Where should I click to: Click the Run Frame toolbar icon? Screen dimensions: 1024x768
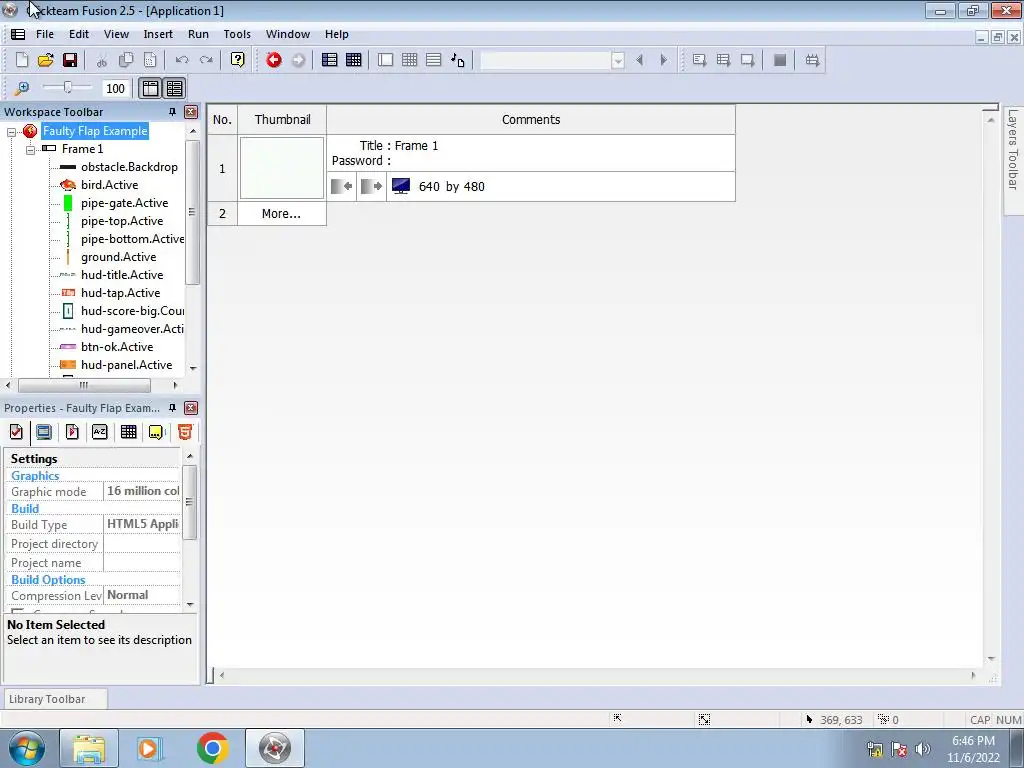[747, 60]
